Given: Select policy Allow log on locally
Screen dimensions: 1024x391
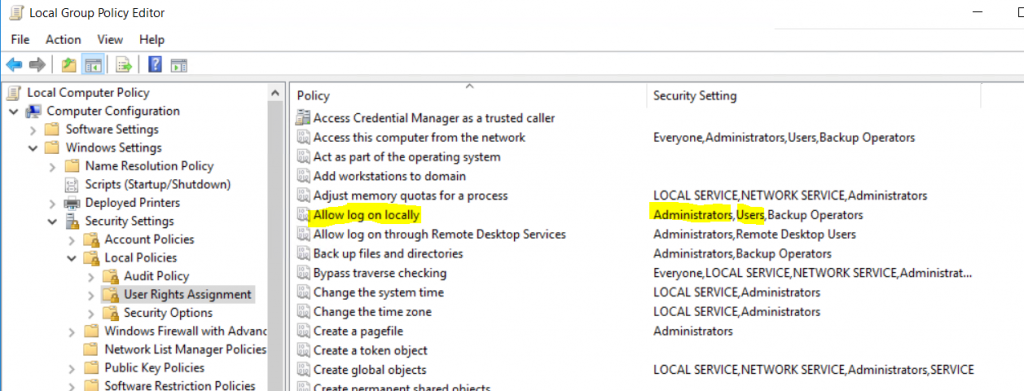Looking at the screenshot, I should click(x=366, y=215).
